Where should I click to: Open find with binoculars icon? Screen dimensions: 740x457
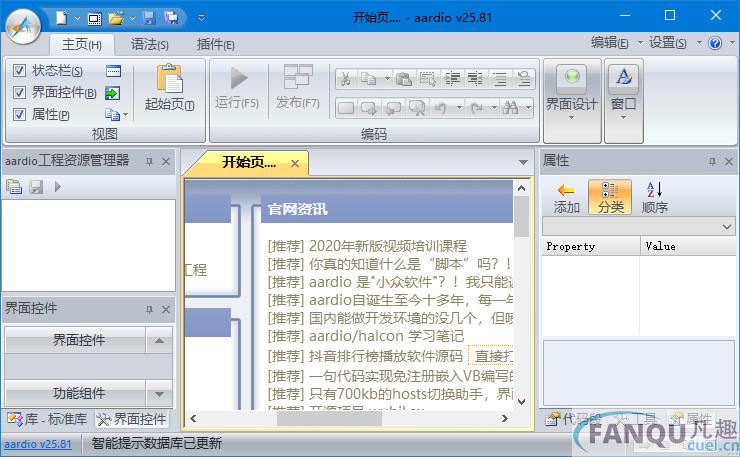[x=511, y=108]
